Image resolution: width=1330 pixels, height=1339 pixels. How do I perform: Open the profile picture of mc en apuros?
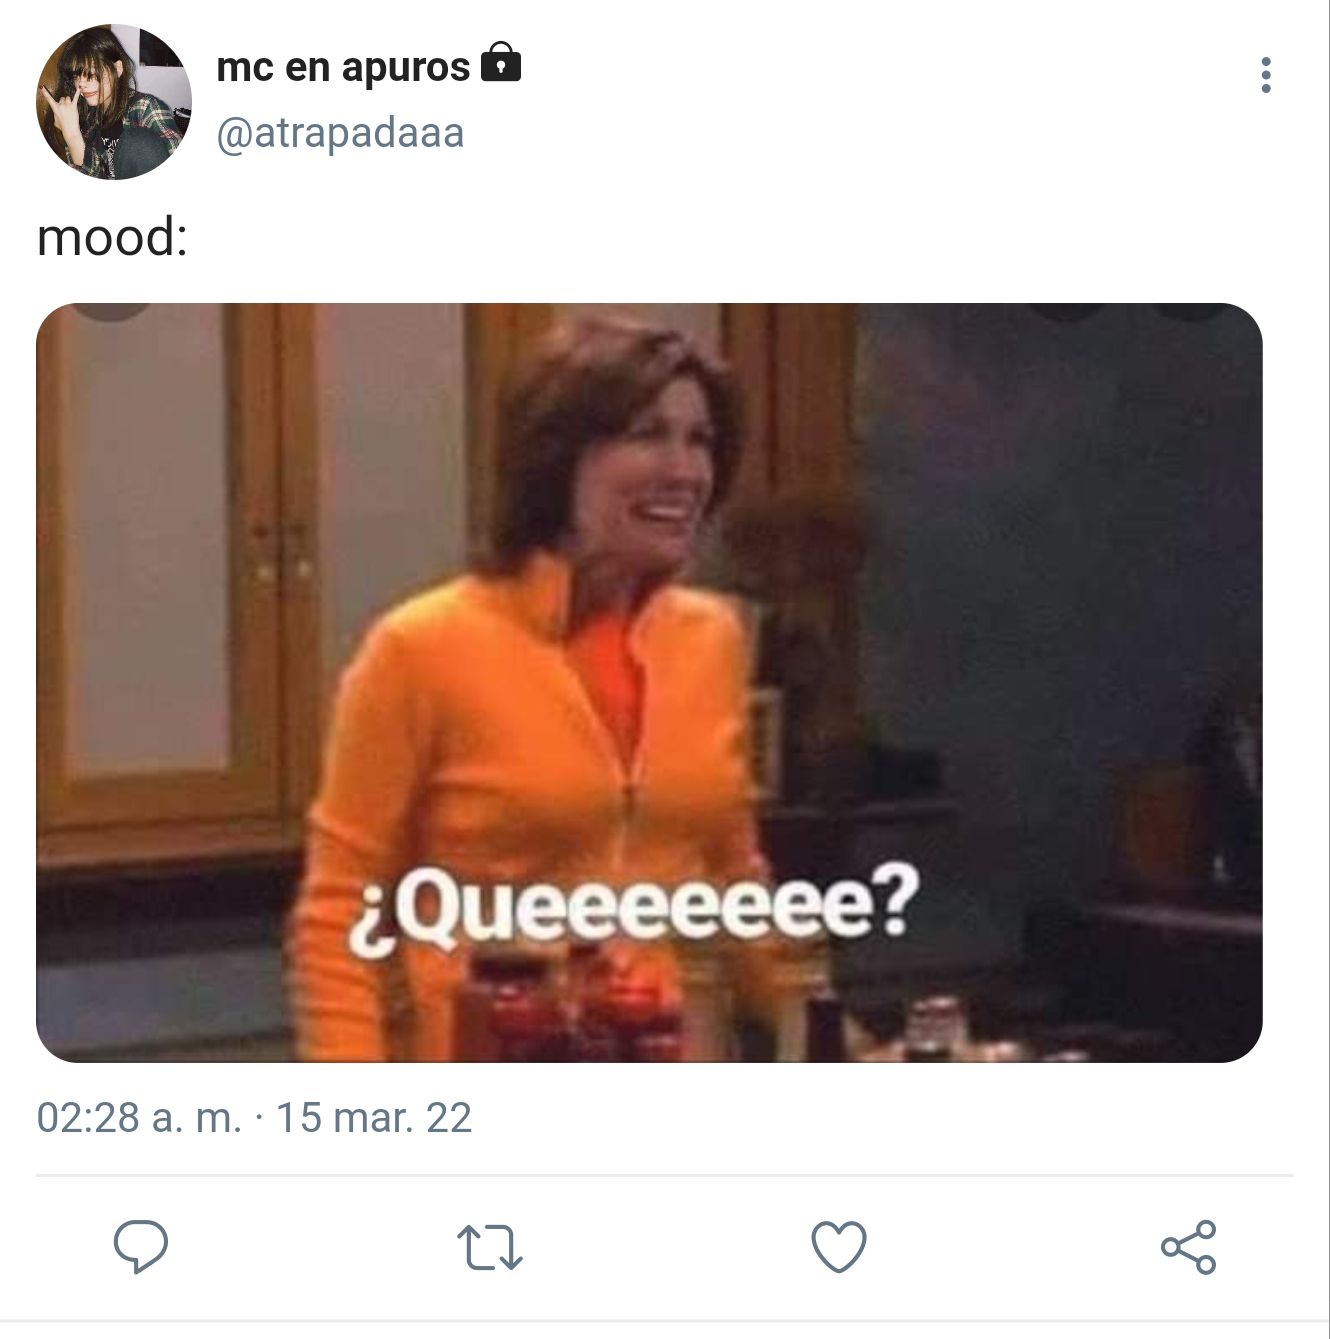click(x=114, y=102)
